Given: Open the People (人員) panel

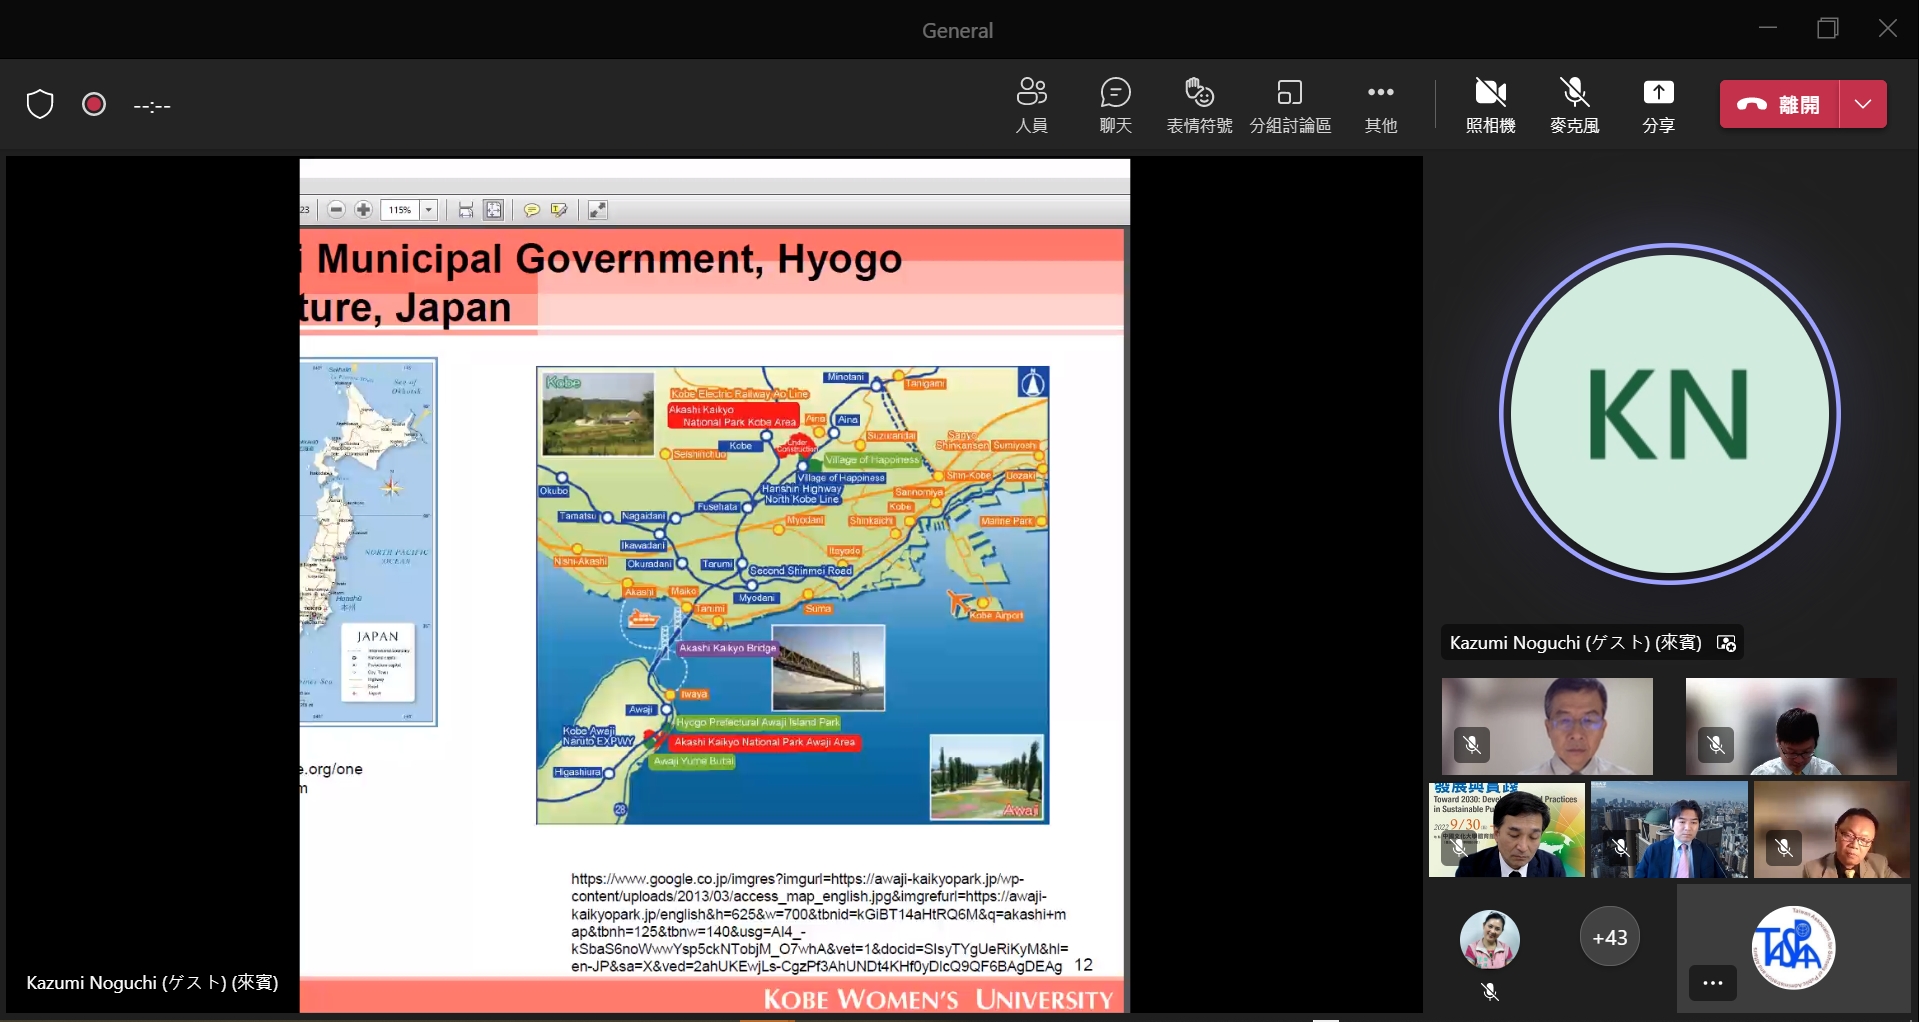Looking at the screenshot, I should click(x=1031, y=104).
